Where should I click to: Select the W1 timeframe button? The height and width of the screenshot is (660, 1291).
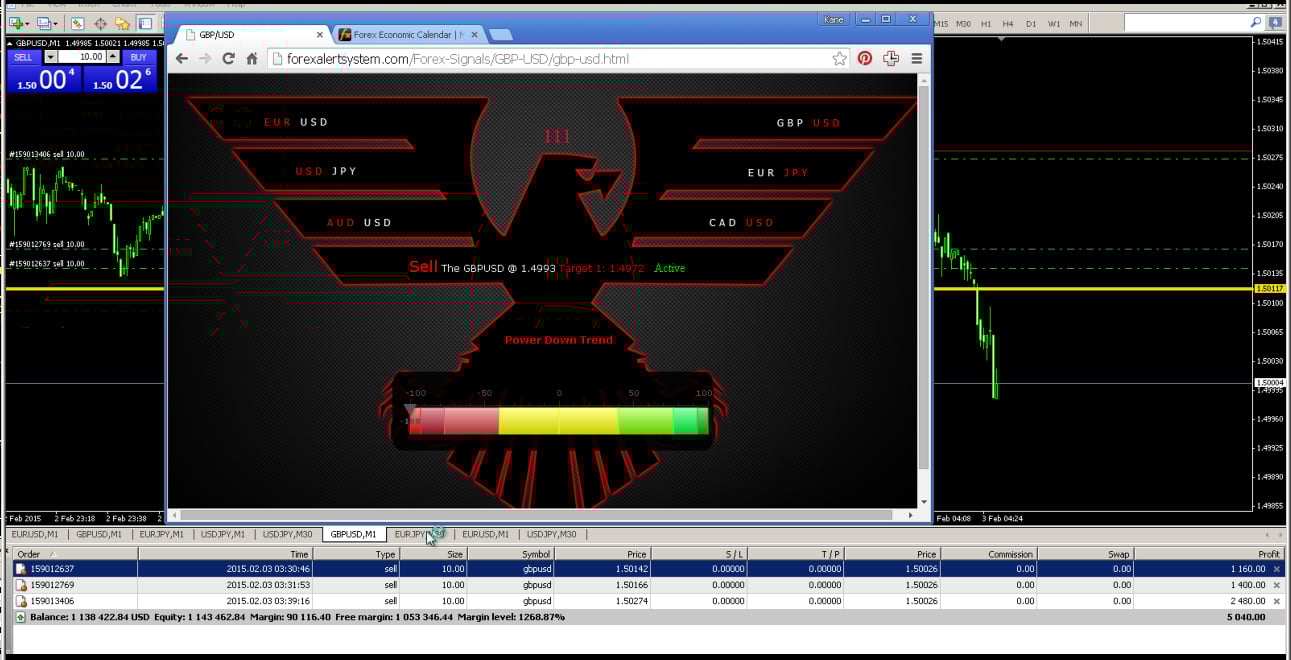pos(1053,23)
